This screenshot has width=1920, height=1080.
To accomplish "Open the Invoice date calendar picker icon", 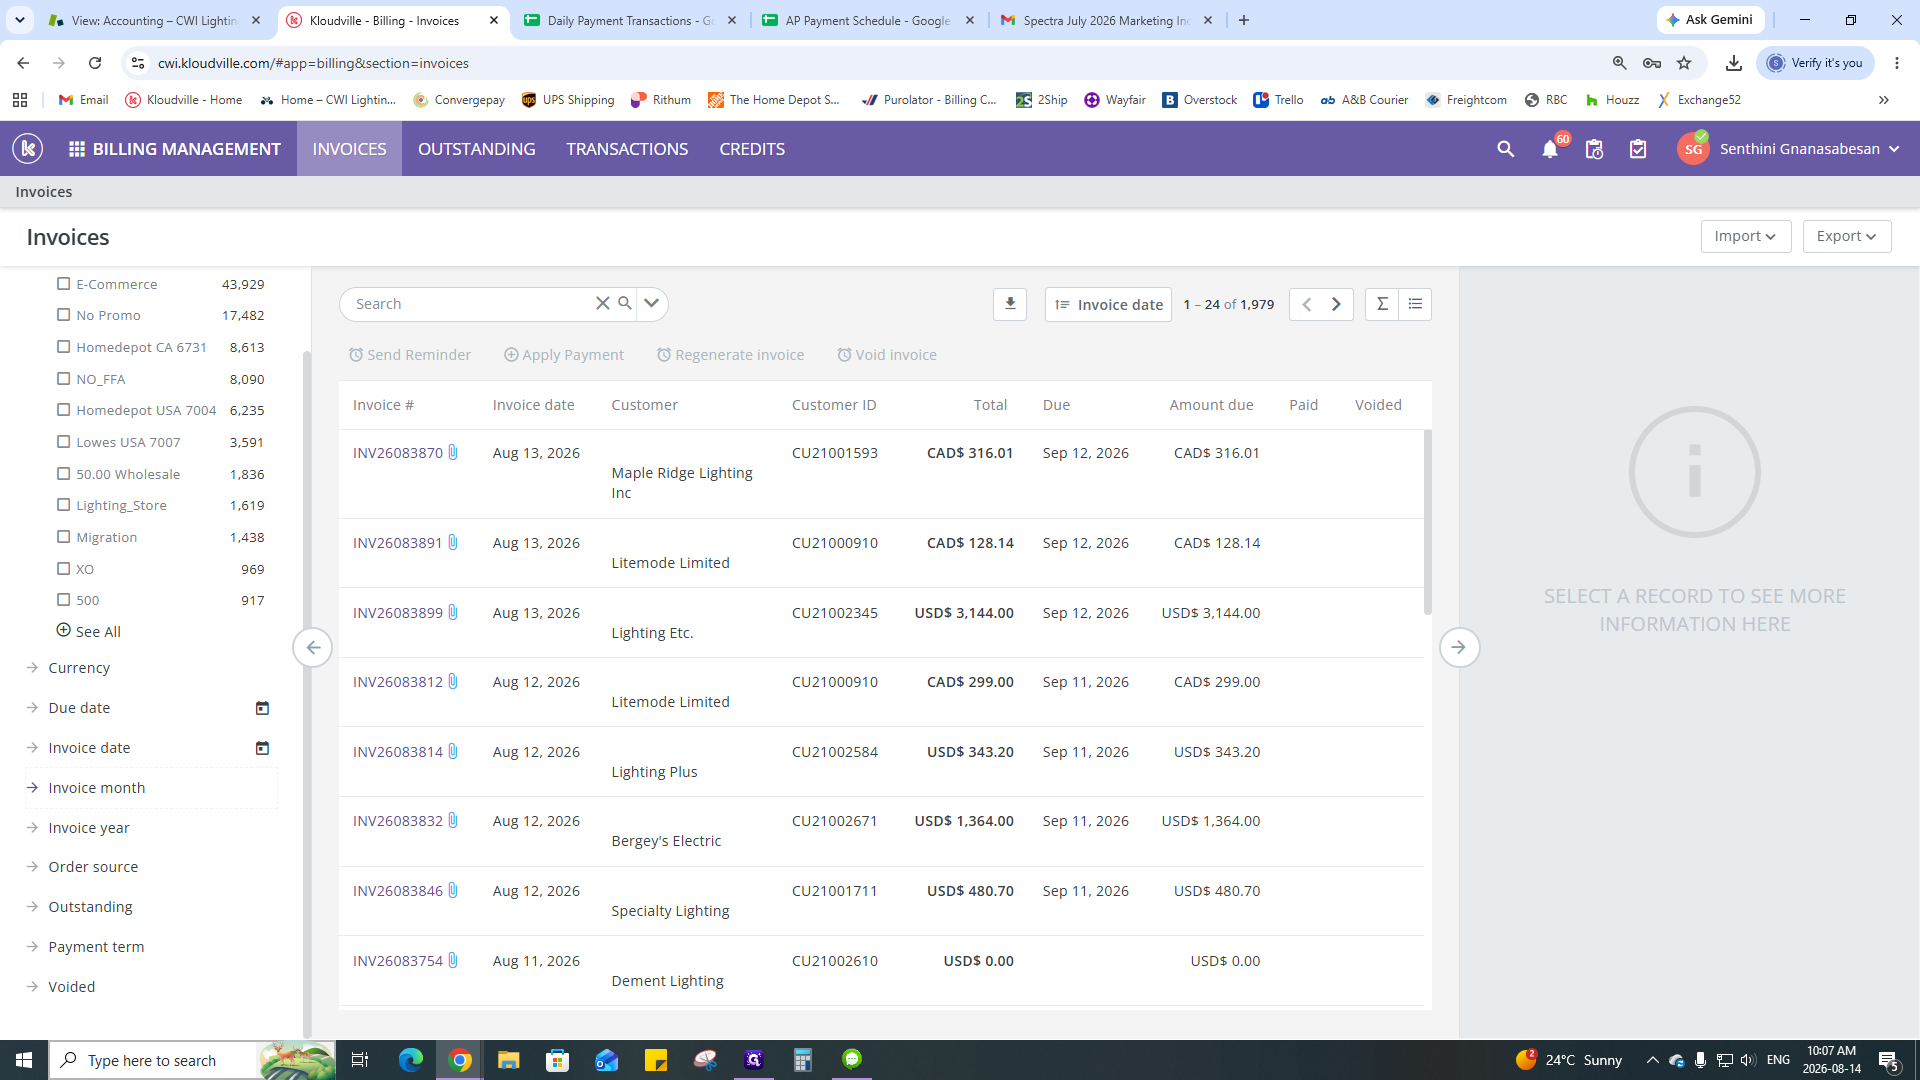I will point(262,748).
